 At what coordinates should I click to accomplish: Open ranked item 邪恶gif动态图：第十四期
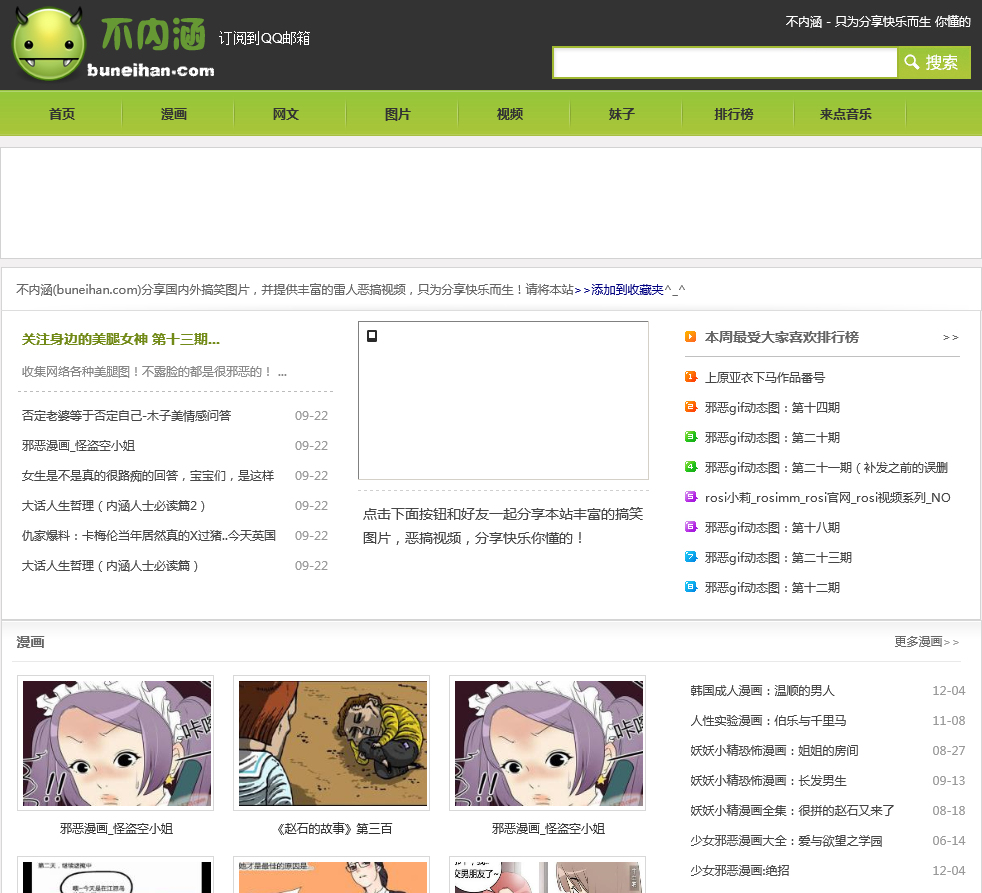pyautogui.click(x=772, y=408)
